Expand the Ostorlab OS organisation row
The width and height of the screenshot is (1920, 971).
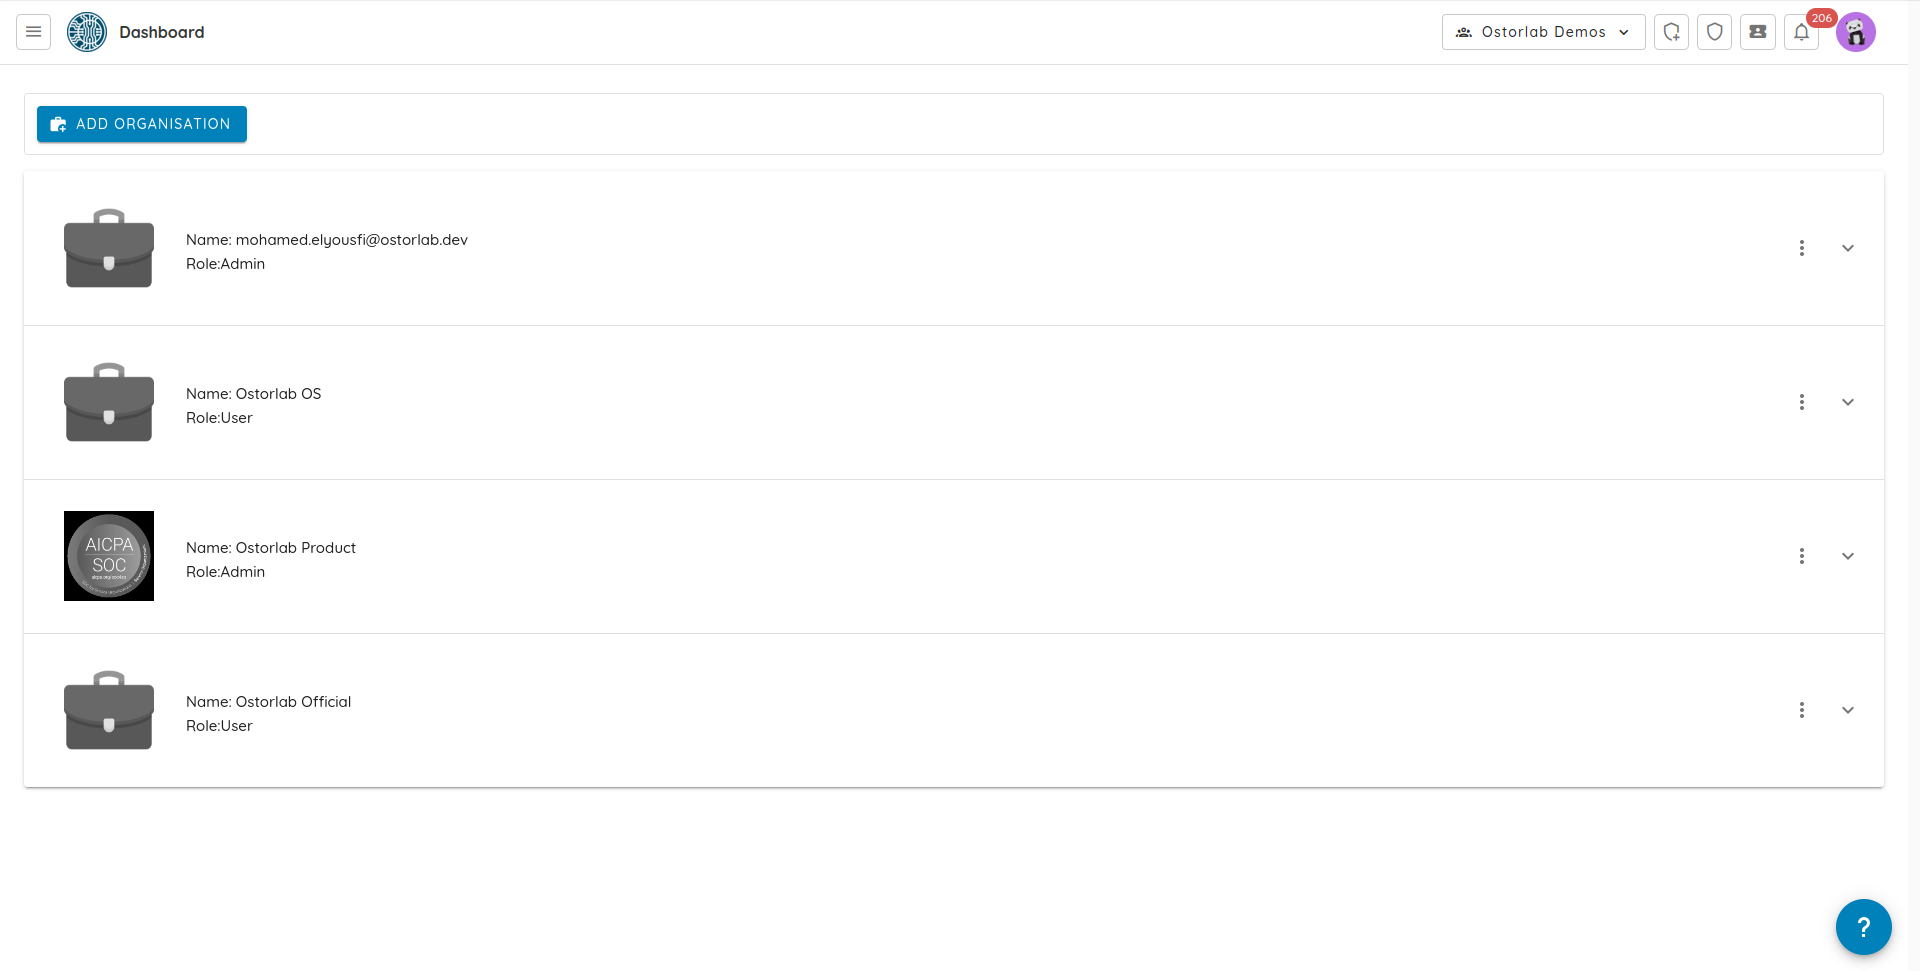pos(1847,402)
